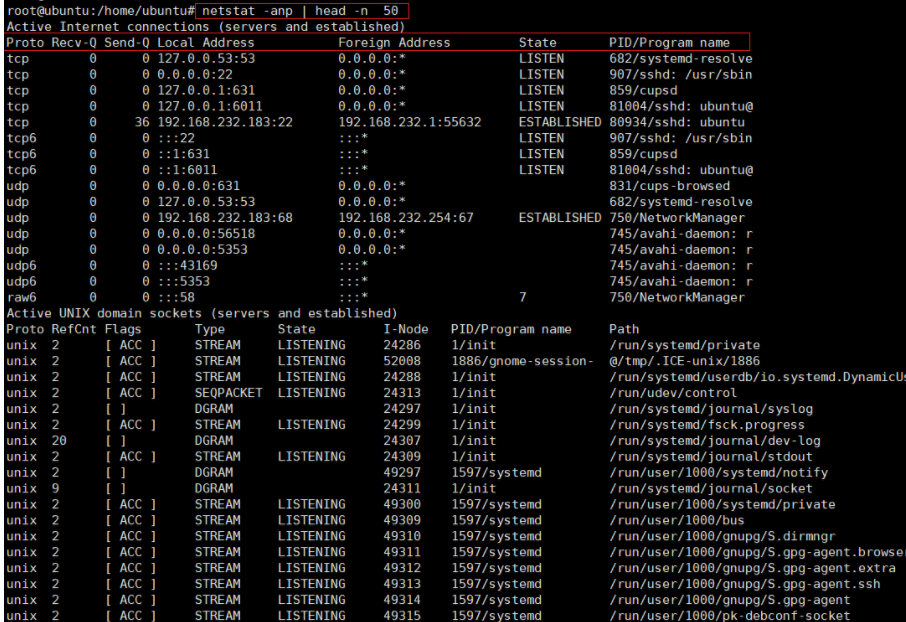Click the /run/systemd/journal/stdout path
The image size is (906, 622).
coord(711,456)
